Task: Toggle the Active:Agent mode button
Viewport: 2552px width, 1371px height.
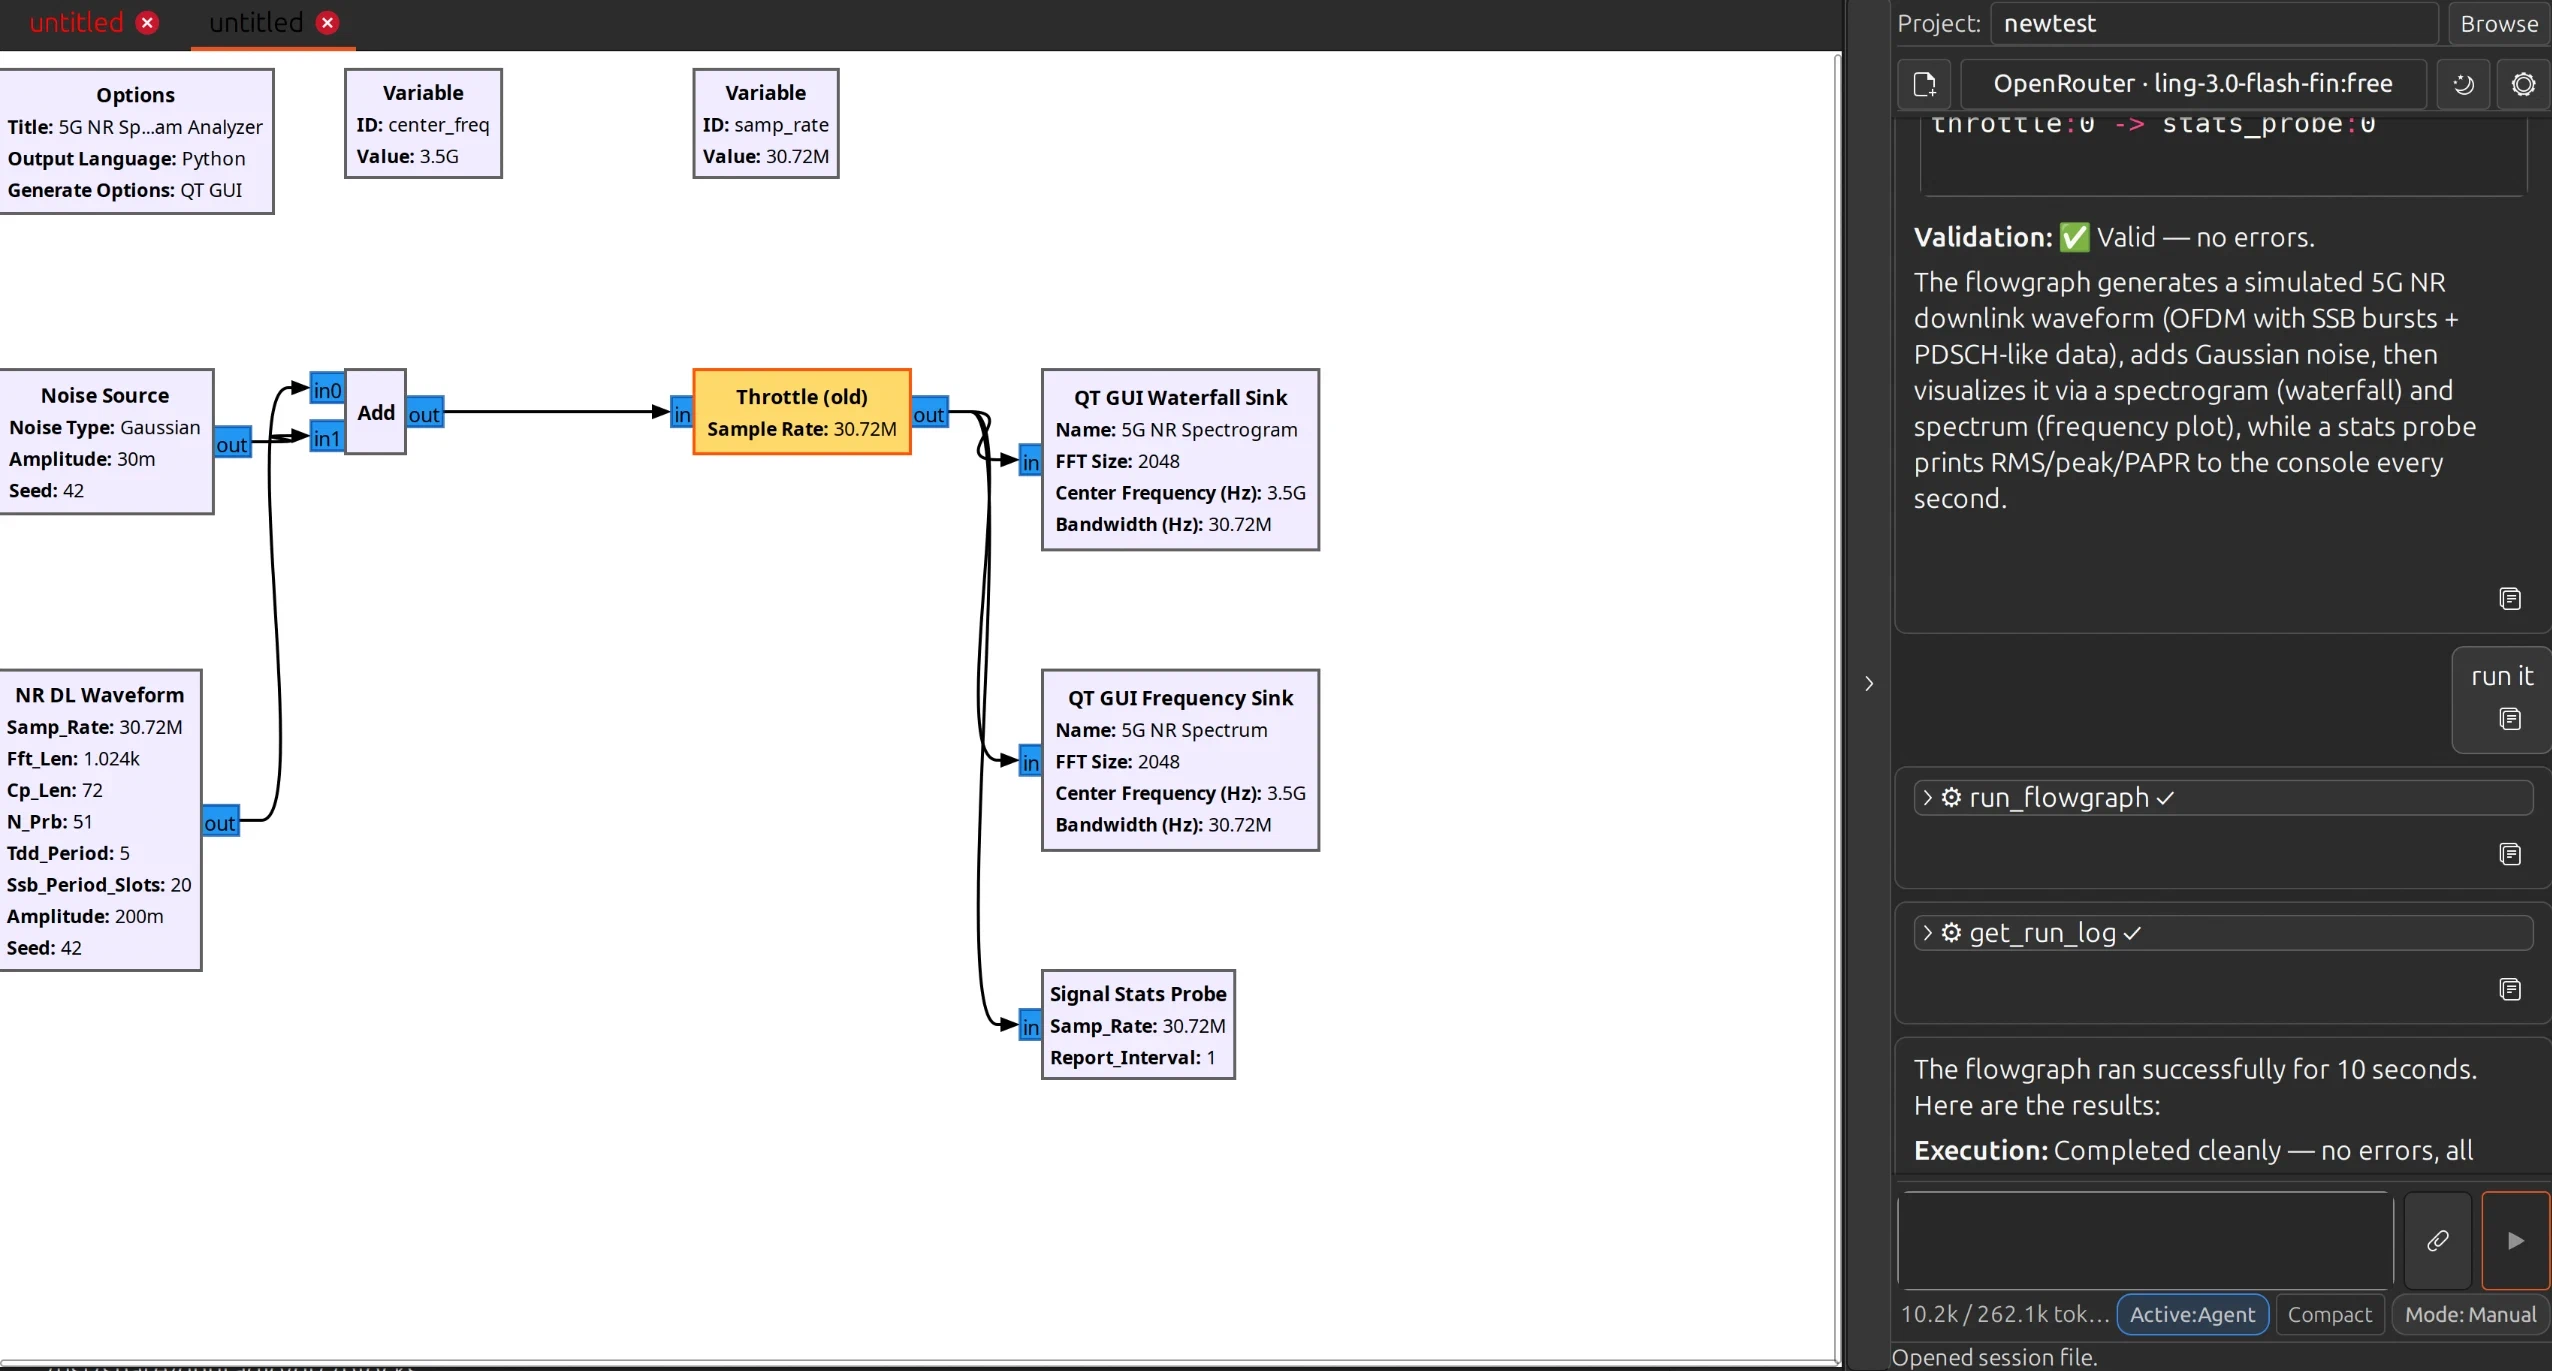Action: (2192, 1314)
